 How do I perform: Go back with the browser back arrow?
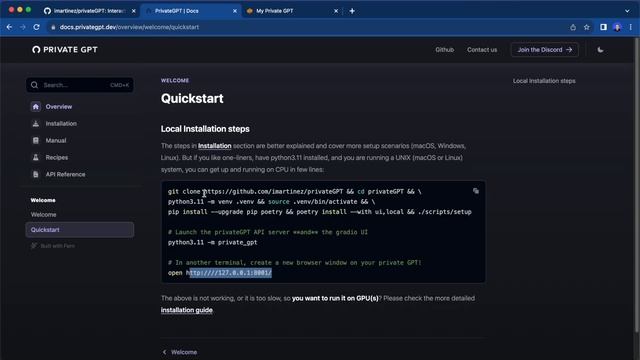[9, 27]
